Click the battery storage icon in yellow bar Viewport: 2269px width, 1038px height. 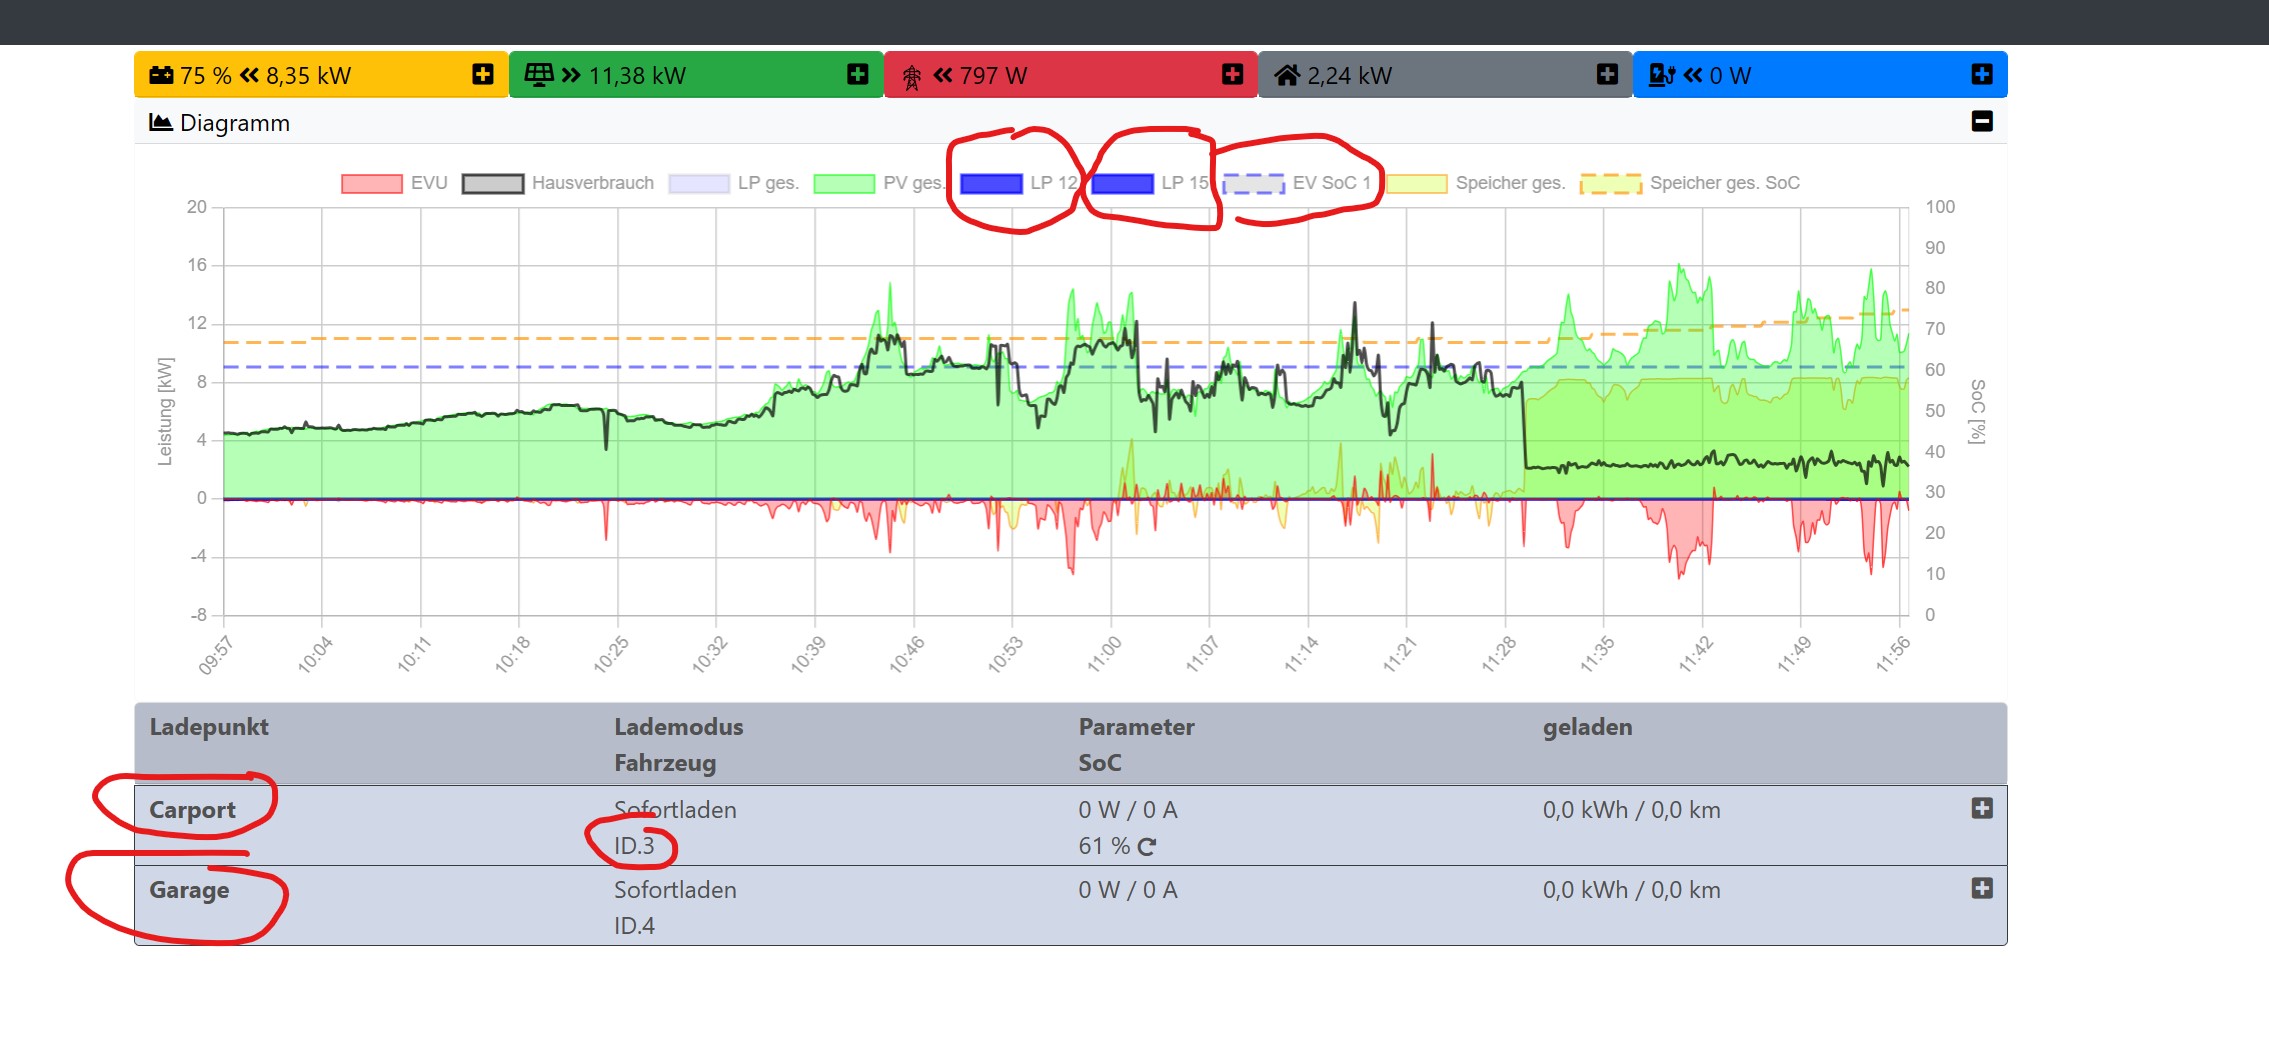[x=161, y=75]
